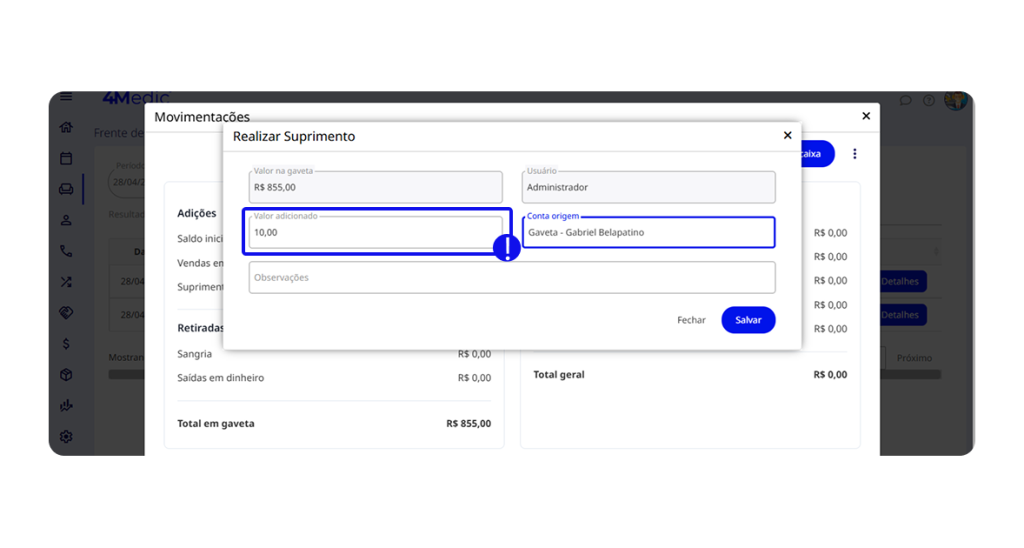
Task: Toggle the hamburger menu at top left
Action: (66, 97)
